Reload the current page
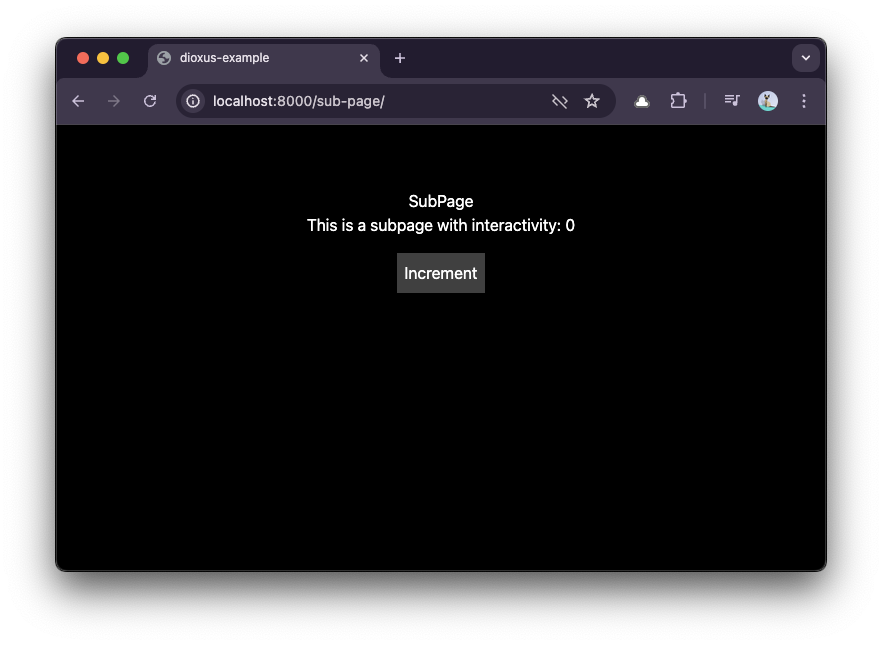The height and width of the screenshot is (645, 882). point(150,101)
